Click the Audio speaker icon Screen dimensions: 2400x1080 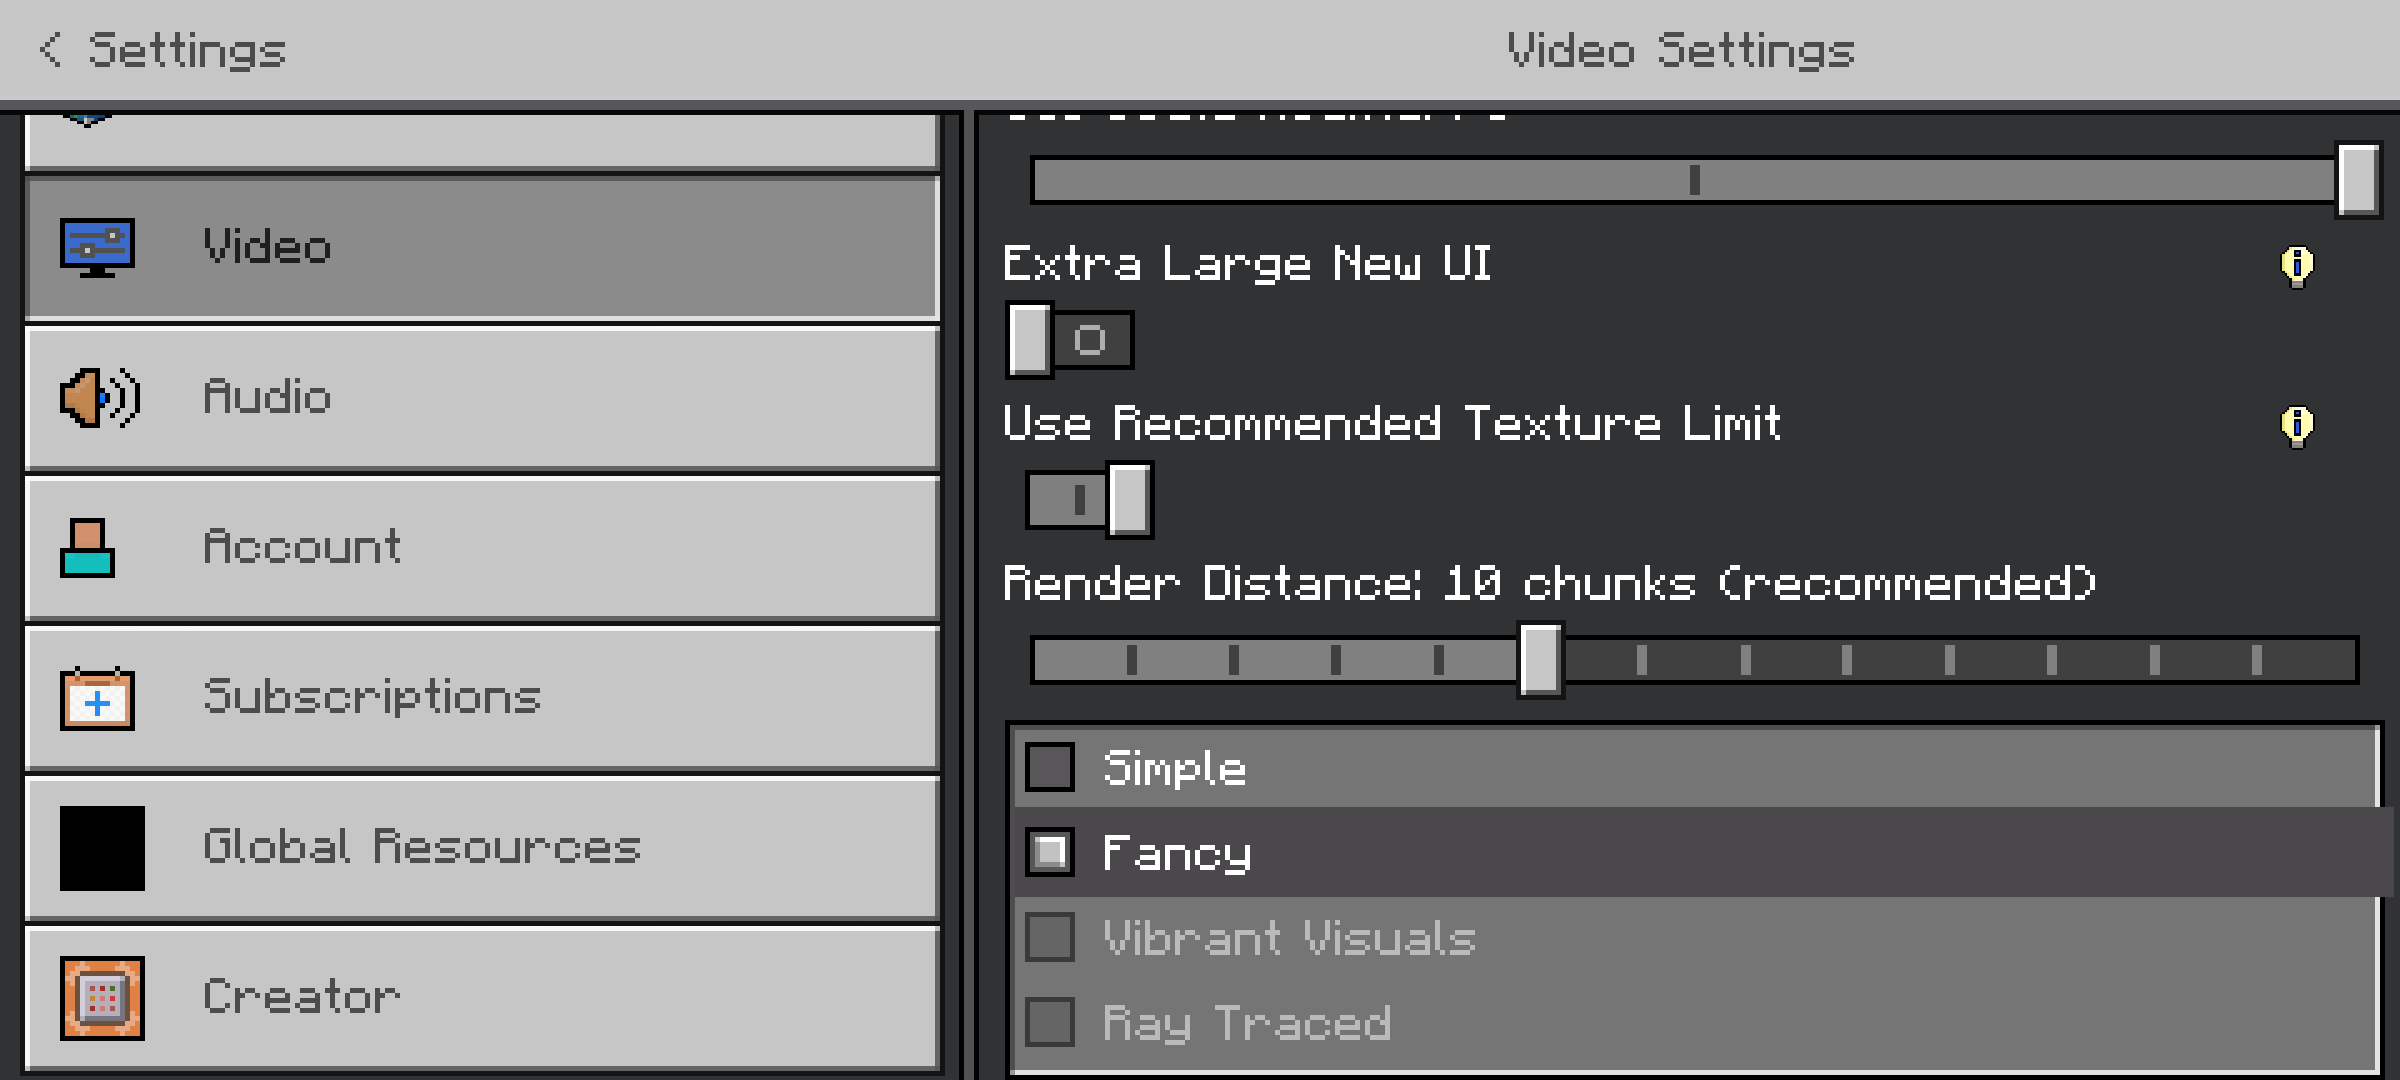100,398
